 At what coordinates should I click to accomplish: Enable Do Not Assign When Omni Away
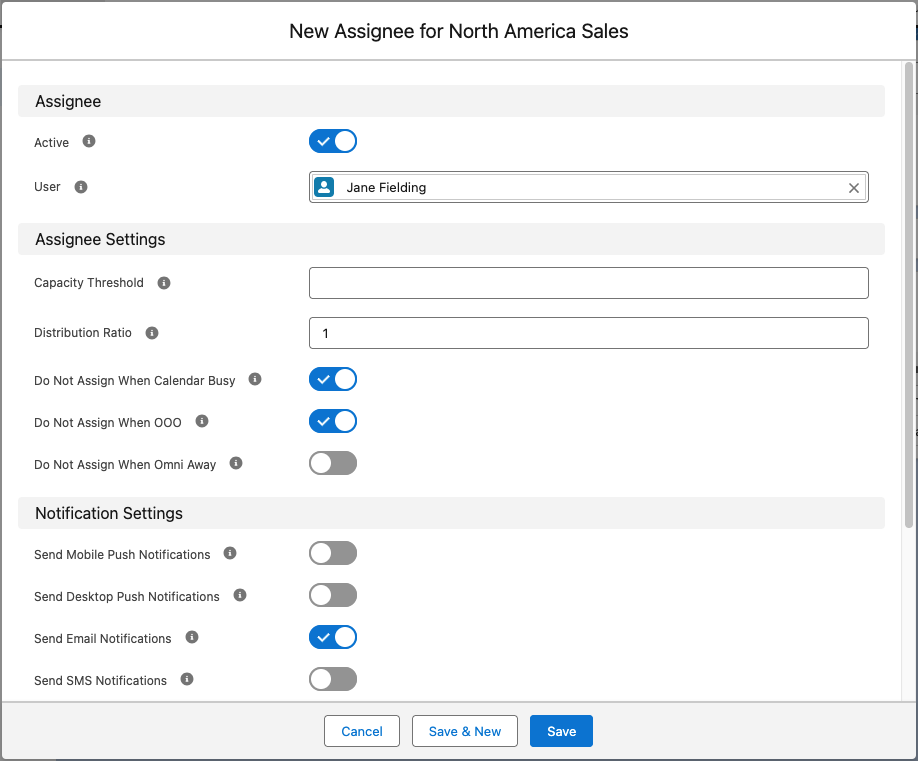pos(333,463)
